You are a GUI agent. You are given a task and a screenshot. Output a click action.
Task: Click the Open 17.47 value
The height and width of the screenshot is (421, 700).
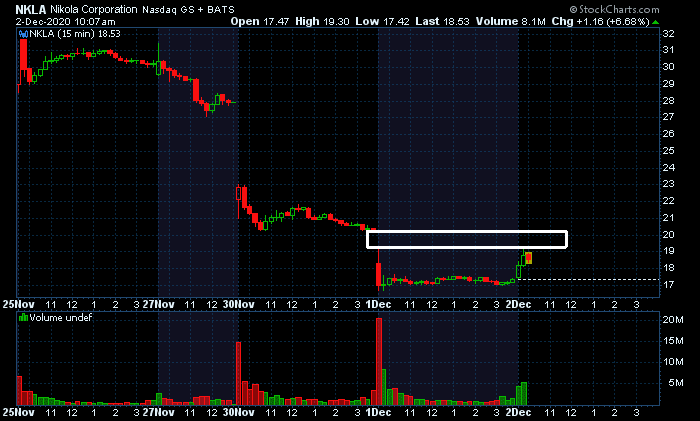click(259, 21)
